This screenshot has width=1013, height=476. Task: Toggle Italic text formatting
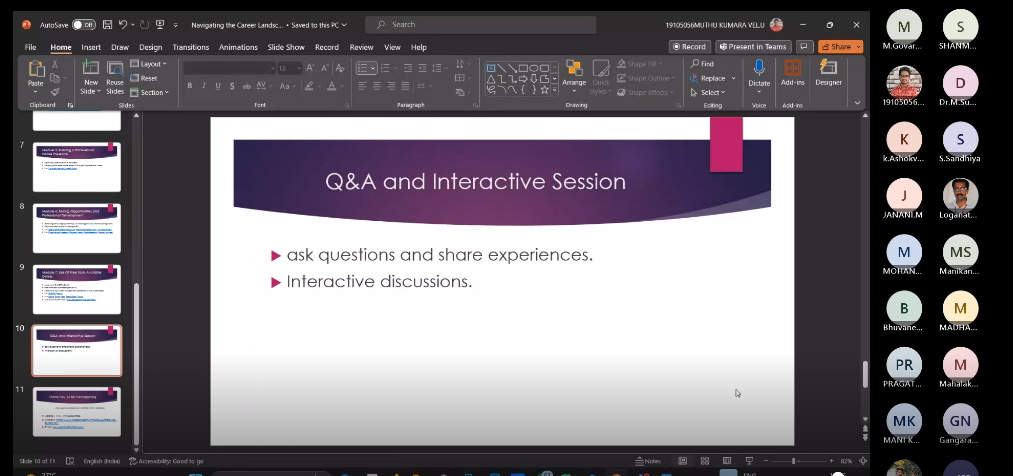coord(202,87)
